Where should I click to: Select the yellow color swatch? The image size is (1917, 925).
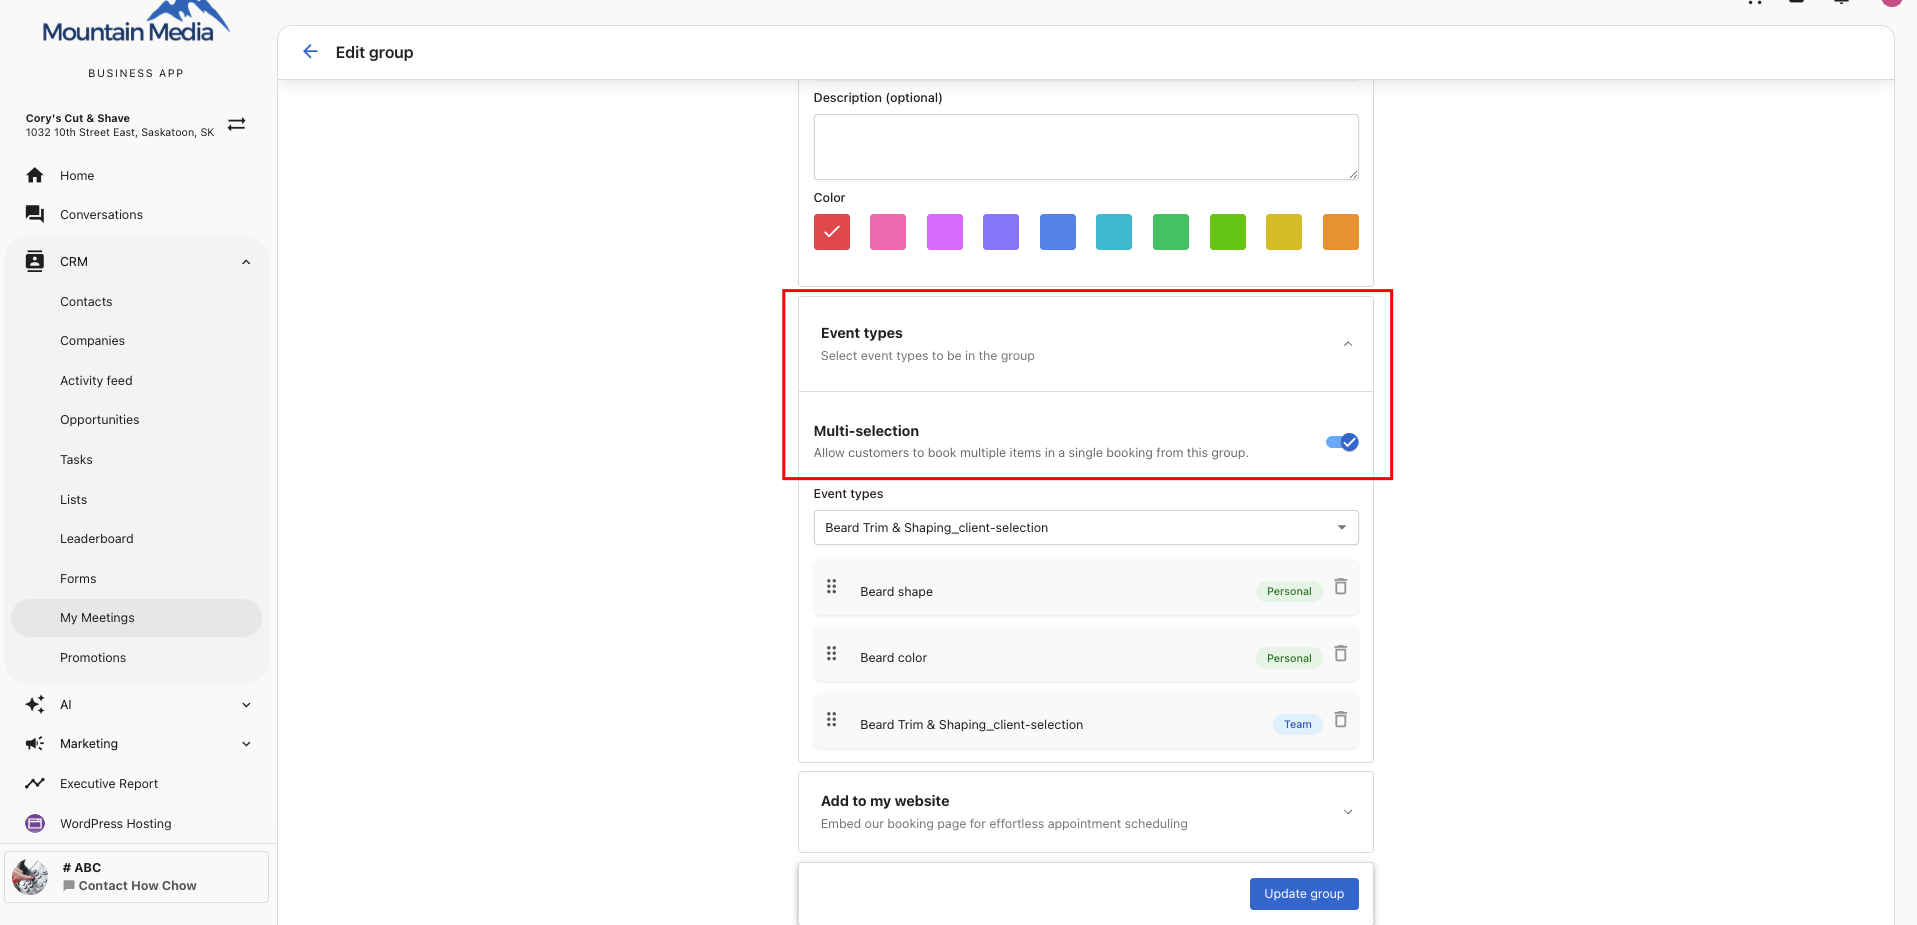pyautogui.click(x=1284, y=232)
